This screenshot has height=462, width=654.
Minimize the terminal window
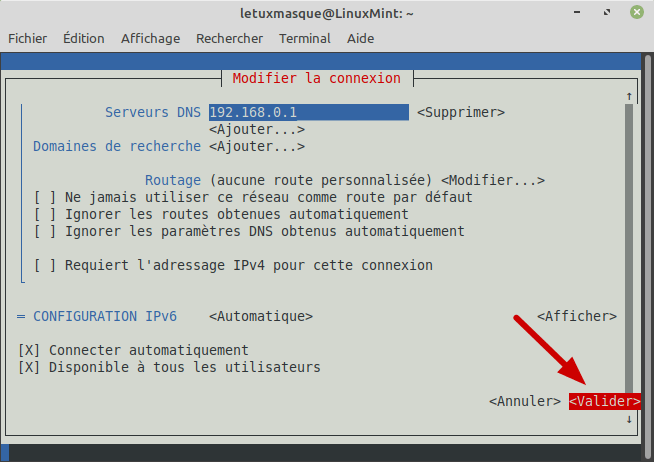(x=577, y=13)
